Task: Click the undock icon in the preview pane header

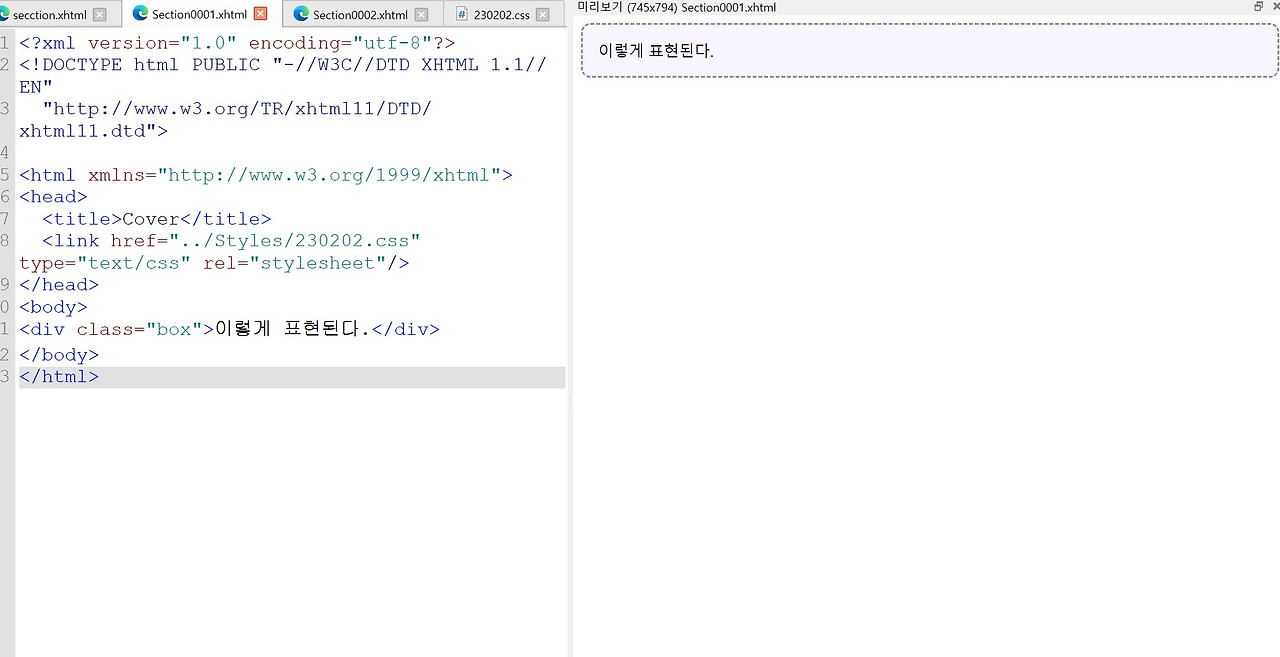Action: pyautogui.click(x=1258, y=6)
